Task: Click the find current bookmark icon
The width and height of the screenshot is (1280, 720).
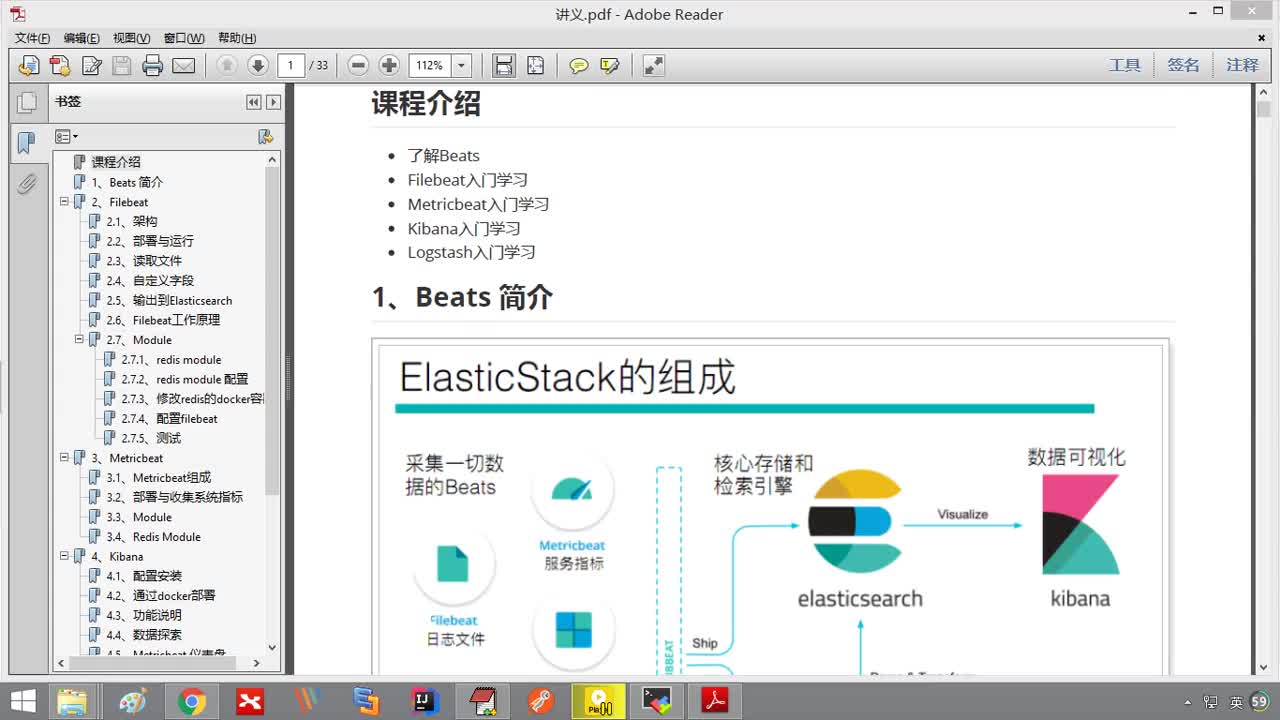Action: tap(265, 136)
